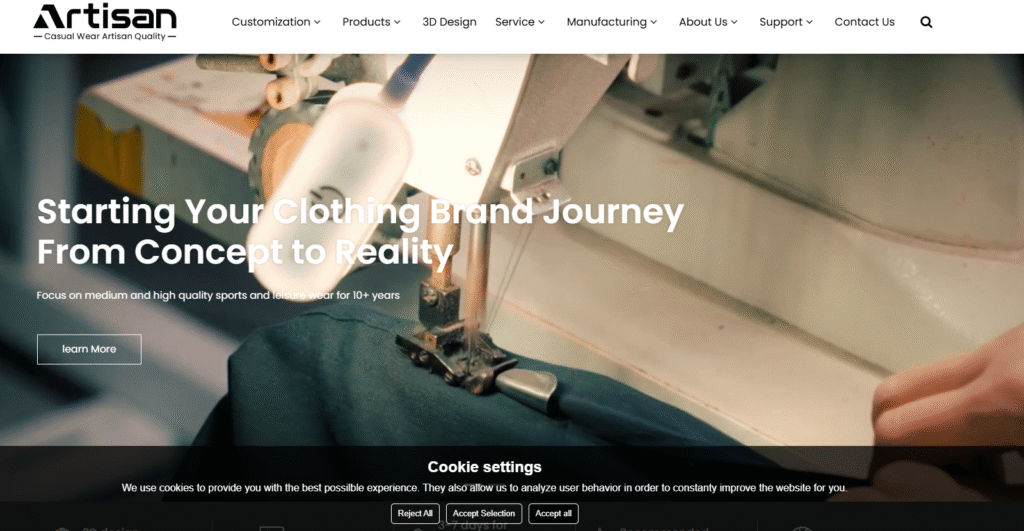Expand the Products dropdown chevron
Viewport: 1024px width, 531px height.
pos(397,22)
